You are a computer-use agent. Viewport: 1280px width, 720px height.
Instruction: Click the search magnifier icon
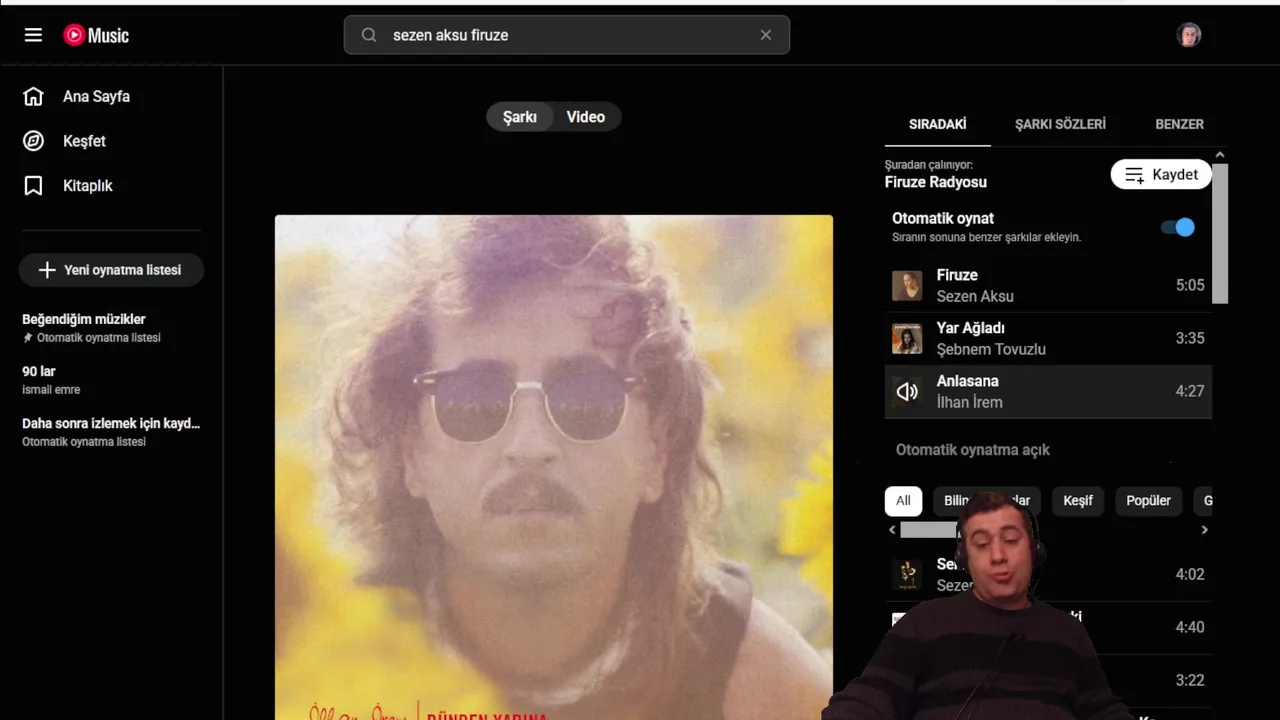[369, 35]
